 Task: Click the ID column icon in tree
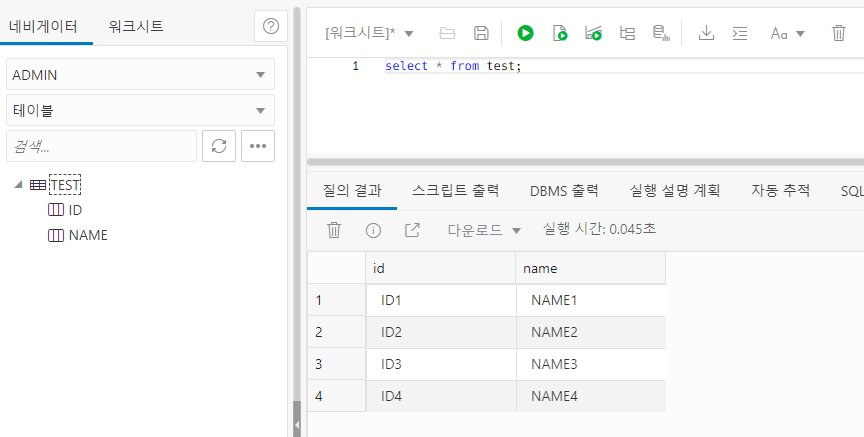click(56, 210)
